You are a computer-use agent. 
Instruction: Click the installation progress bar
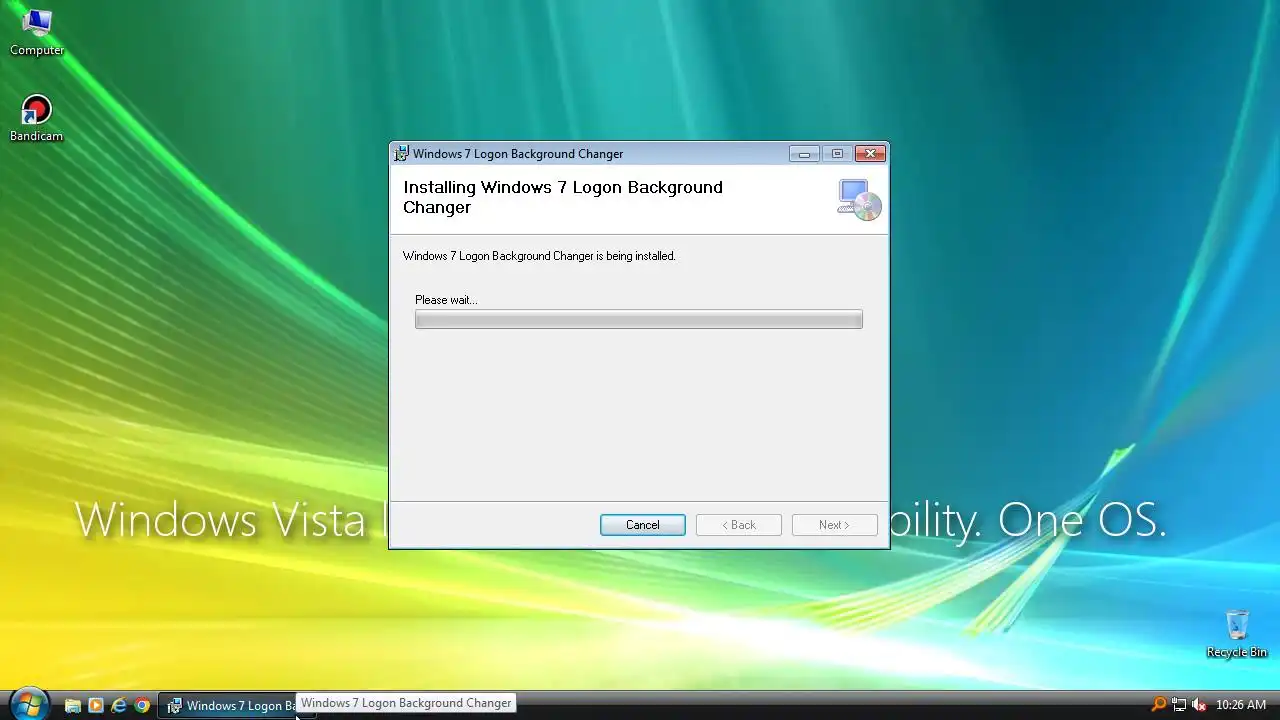coord(638,319)
